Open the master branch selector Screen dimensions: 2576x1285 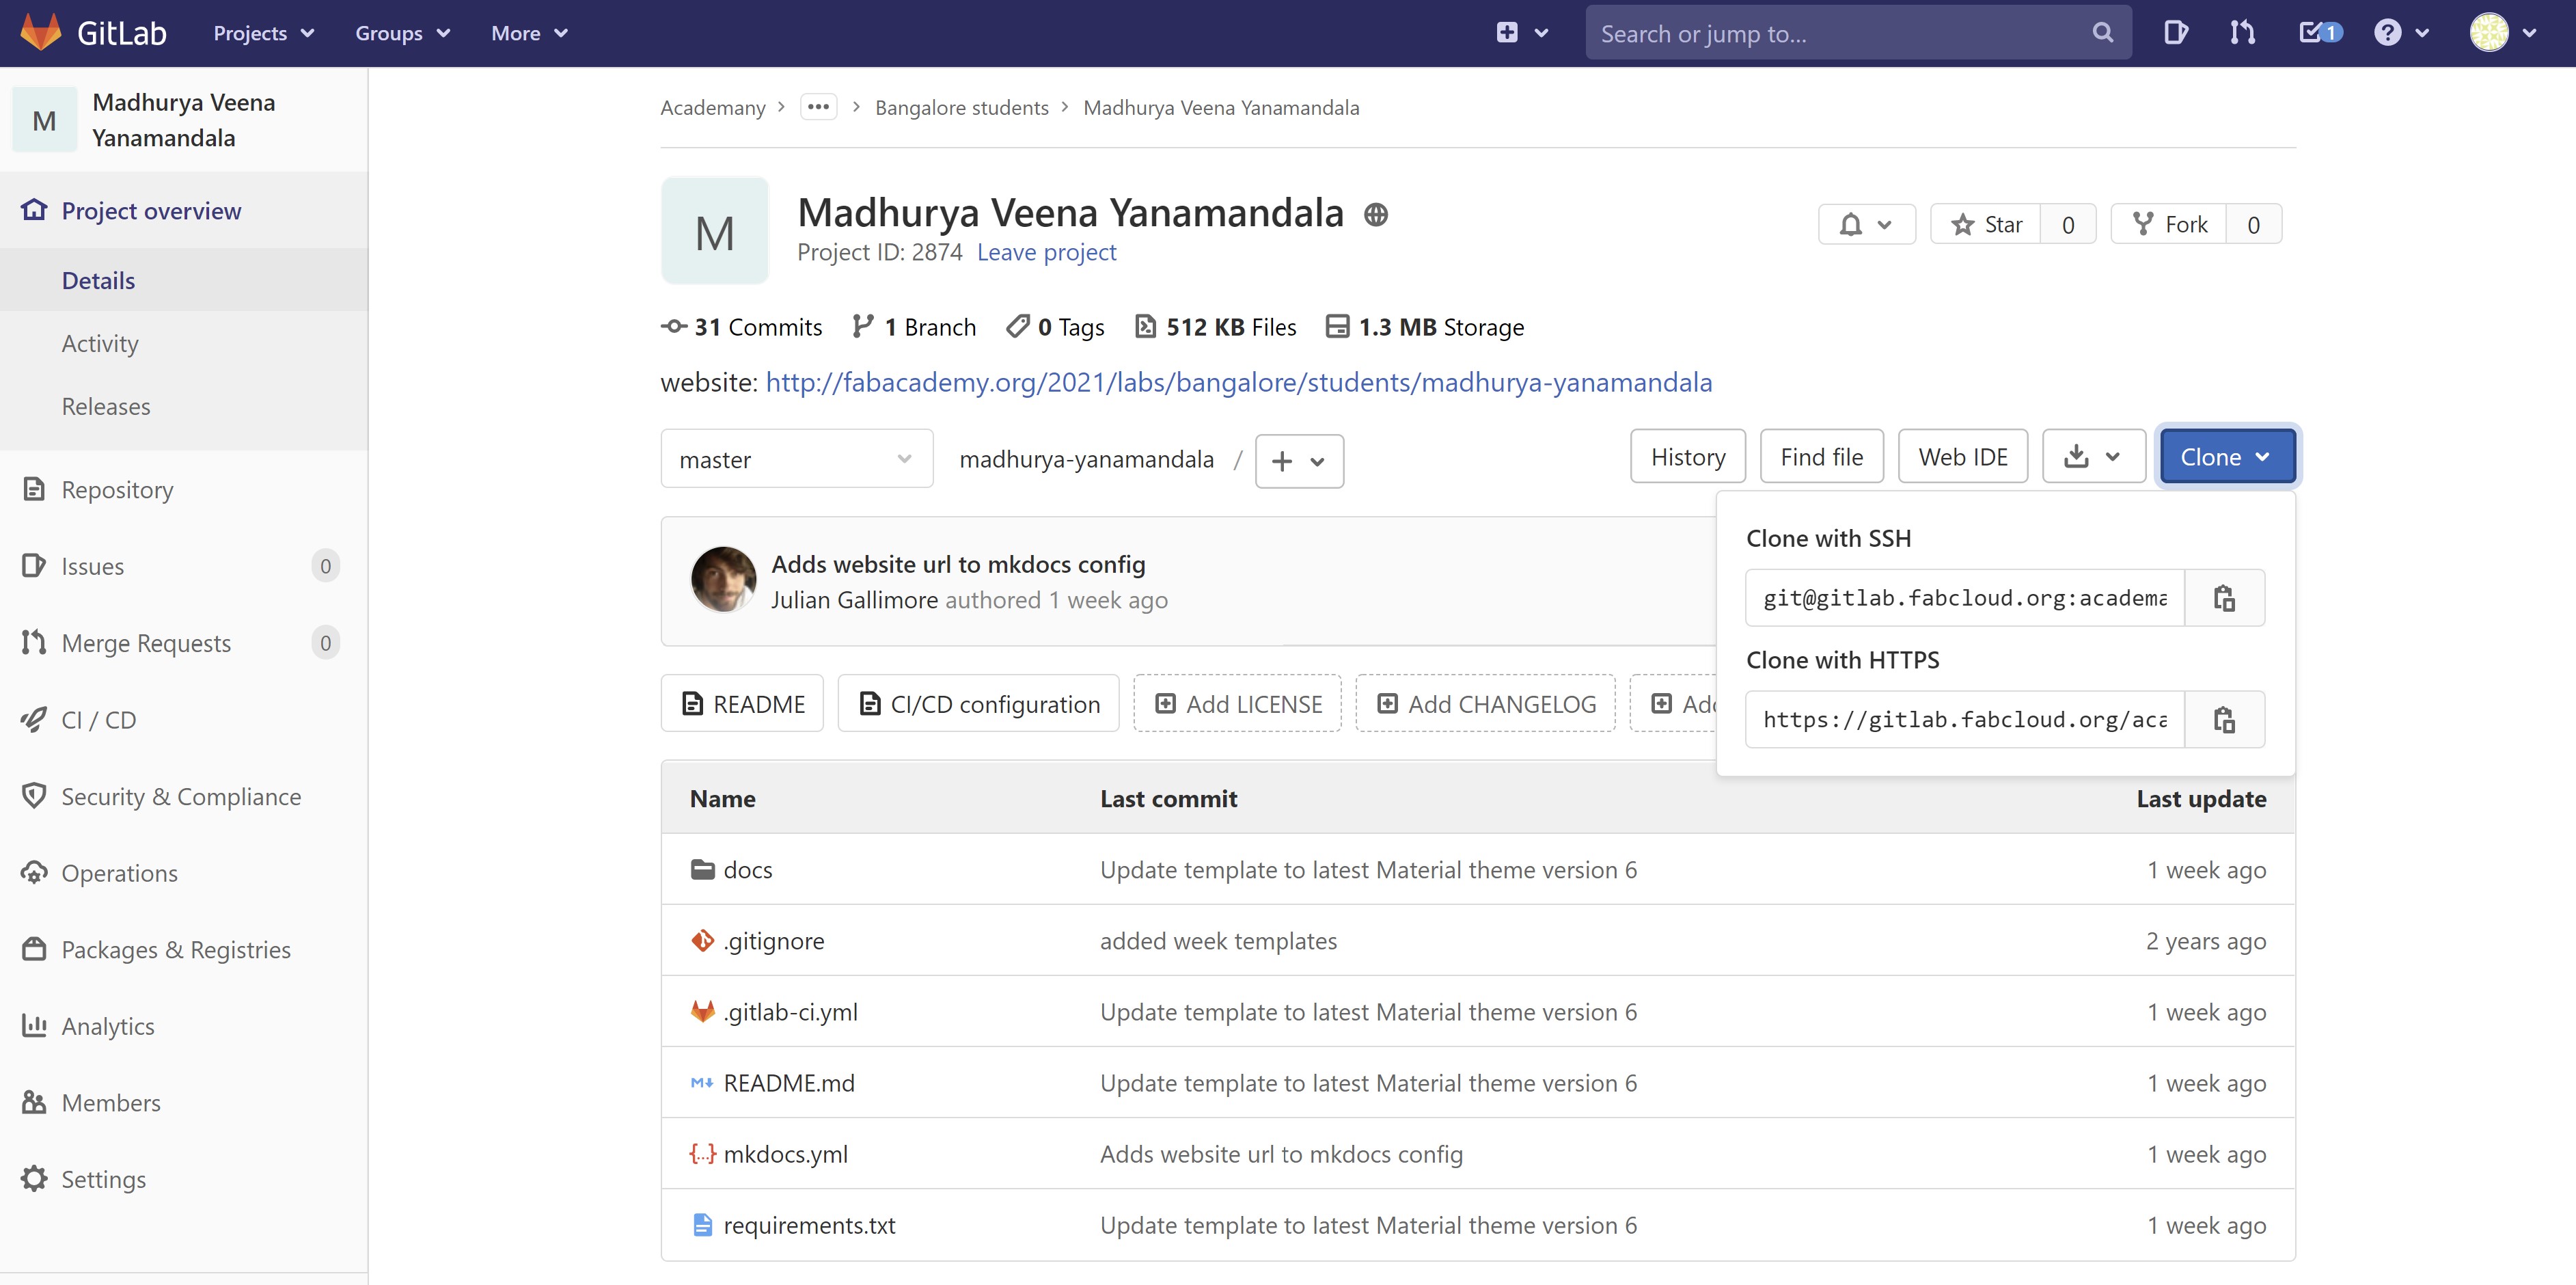(x=797, y=459)
